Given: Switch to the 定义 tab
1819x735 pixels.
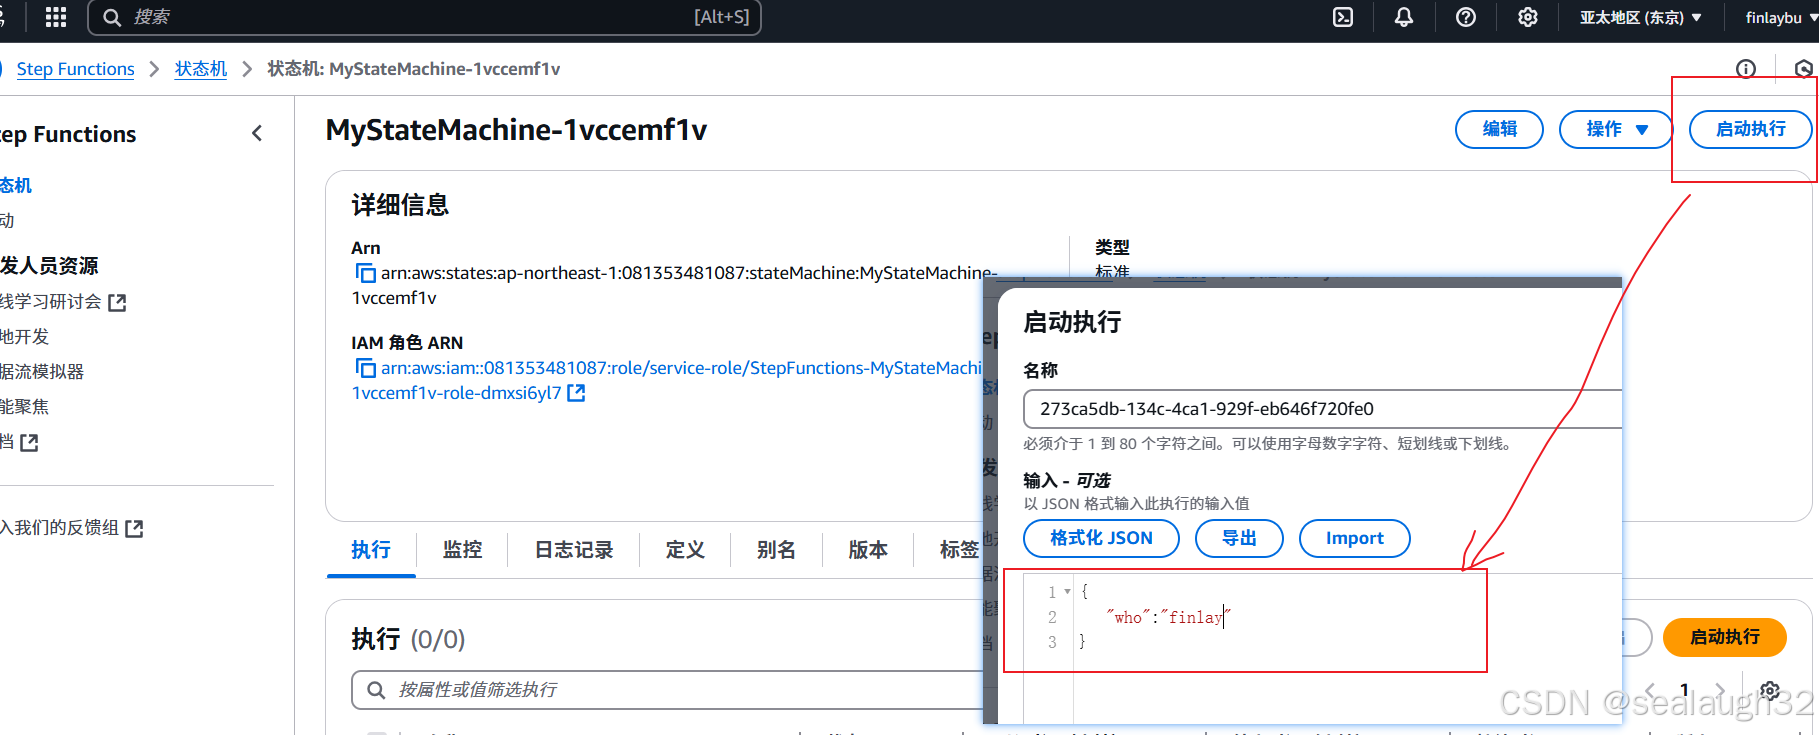Looking at the screenshot, I should [x=685, y=550].
